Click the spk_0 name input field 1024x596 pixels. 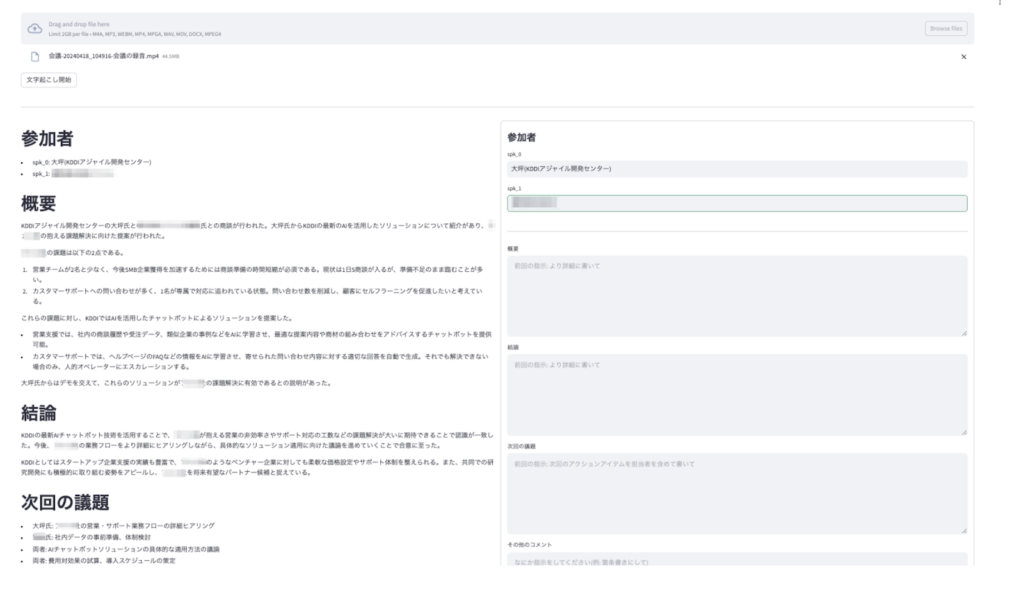(737, 169)
